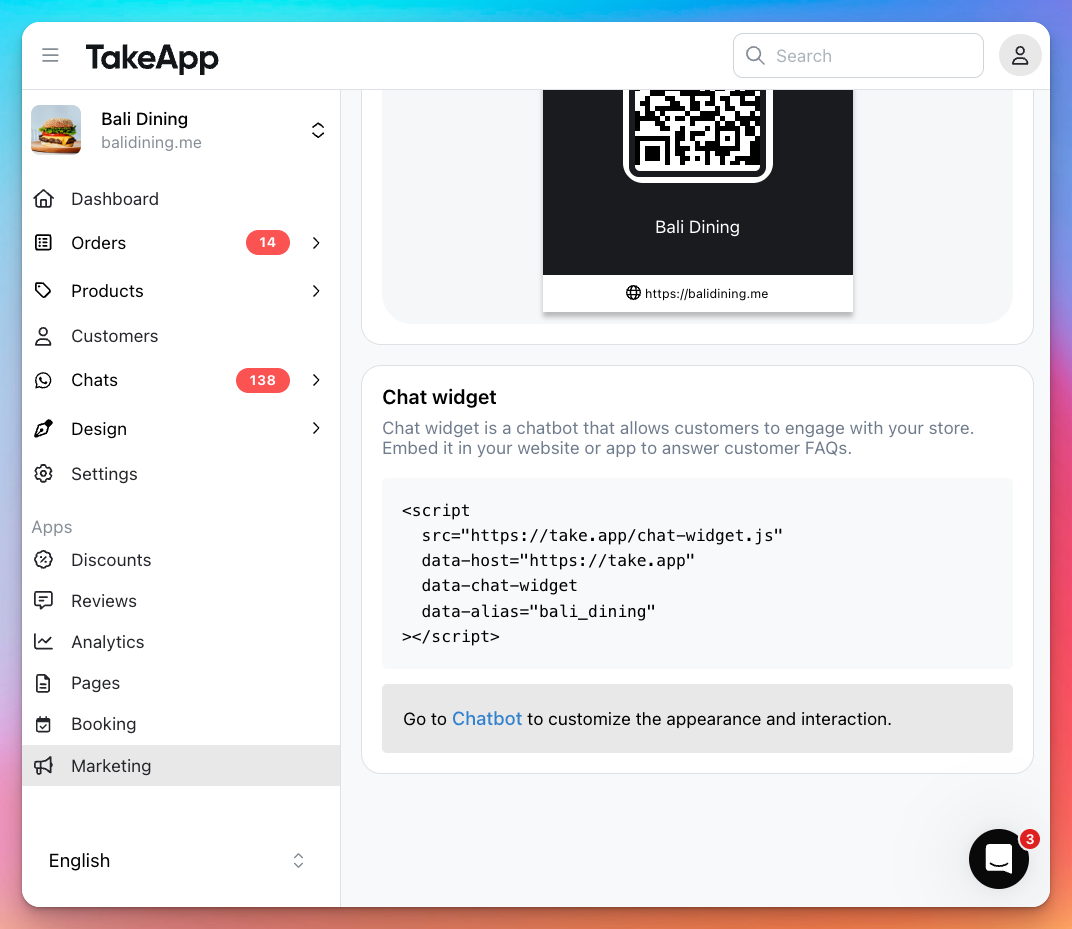This screenshot has width=1072, height=929.
Task: Click the Reviews speech bubble icon
Action: pyautogui.click(x=44, y=601)
